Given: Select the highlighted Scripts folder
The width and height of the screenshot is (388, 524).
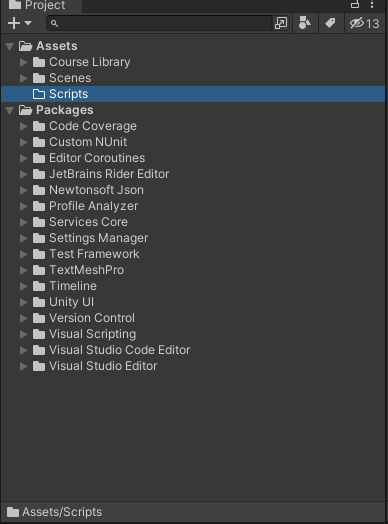Looking at the screenshot, I should 193,94.
